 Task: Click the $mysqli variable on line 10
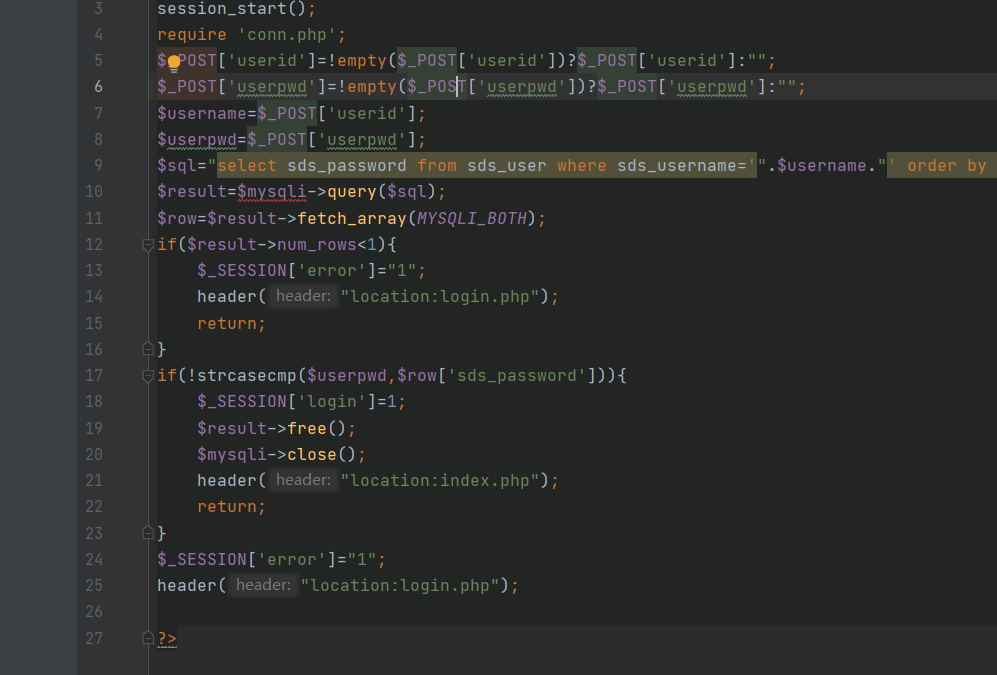click(272, 192)
